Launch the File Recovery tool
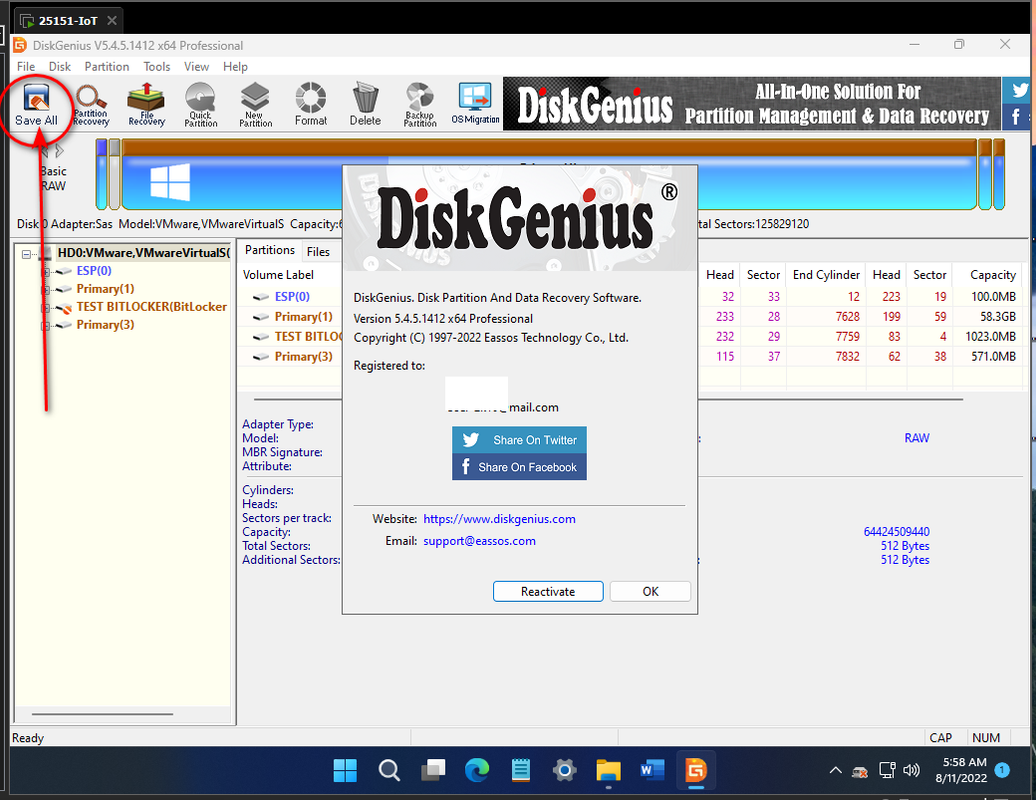Screen dimensions: 1036x800 tap(146, 104)
